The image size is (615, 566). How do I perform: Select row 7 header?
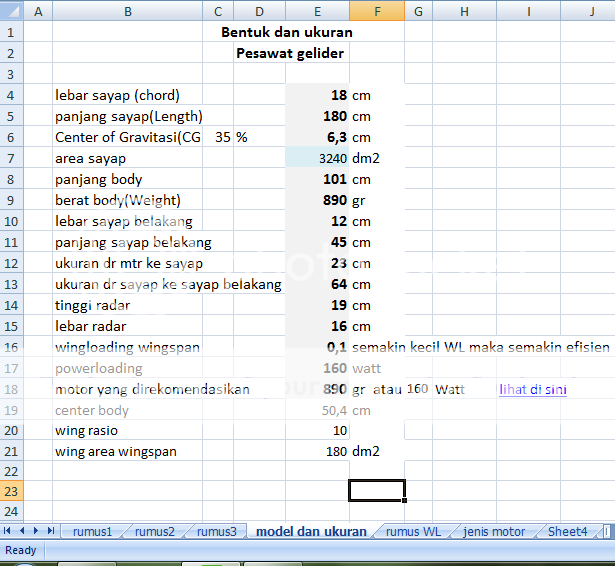(x=12, y=158)
